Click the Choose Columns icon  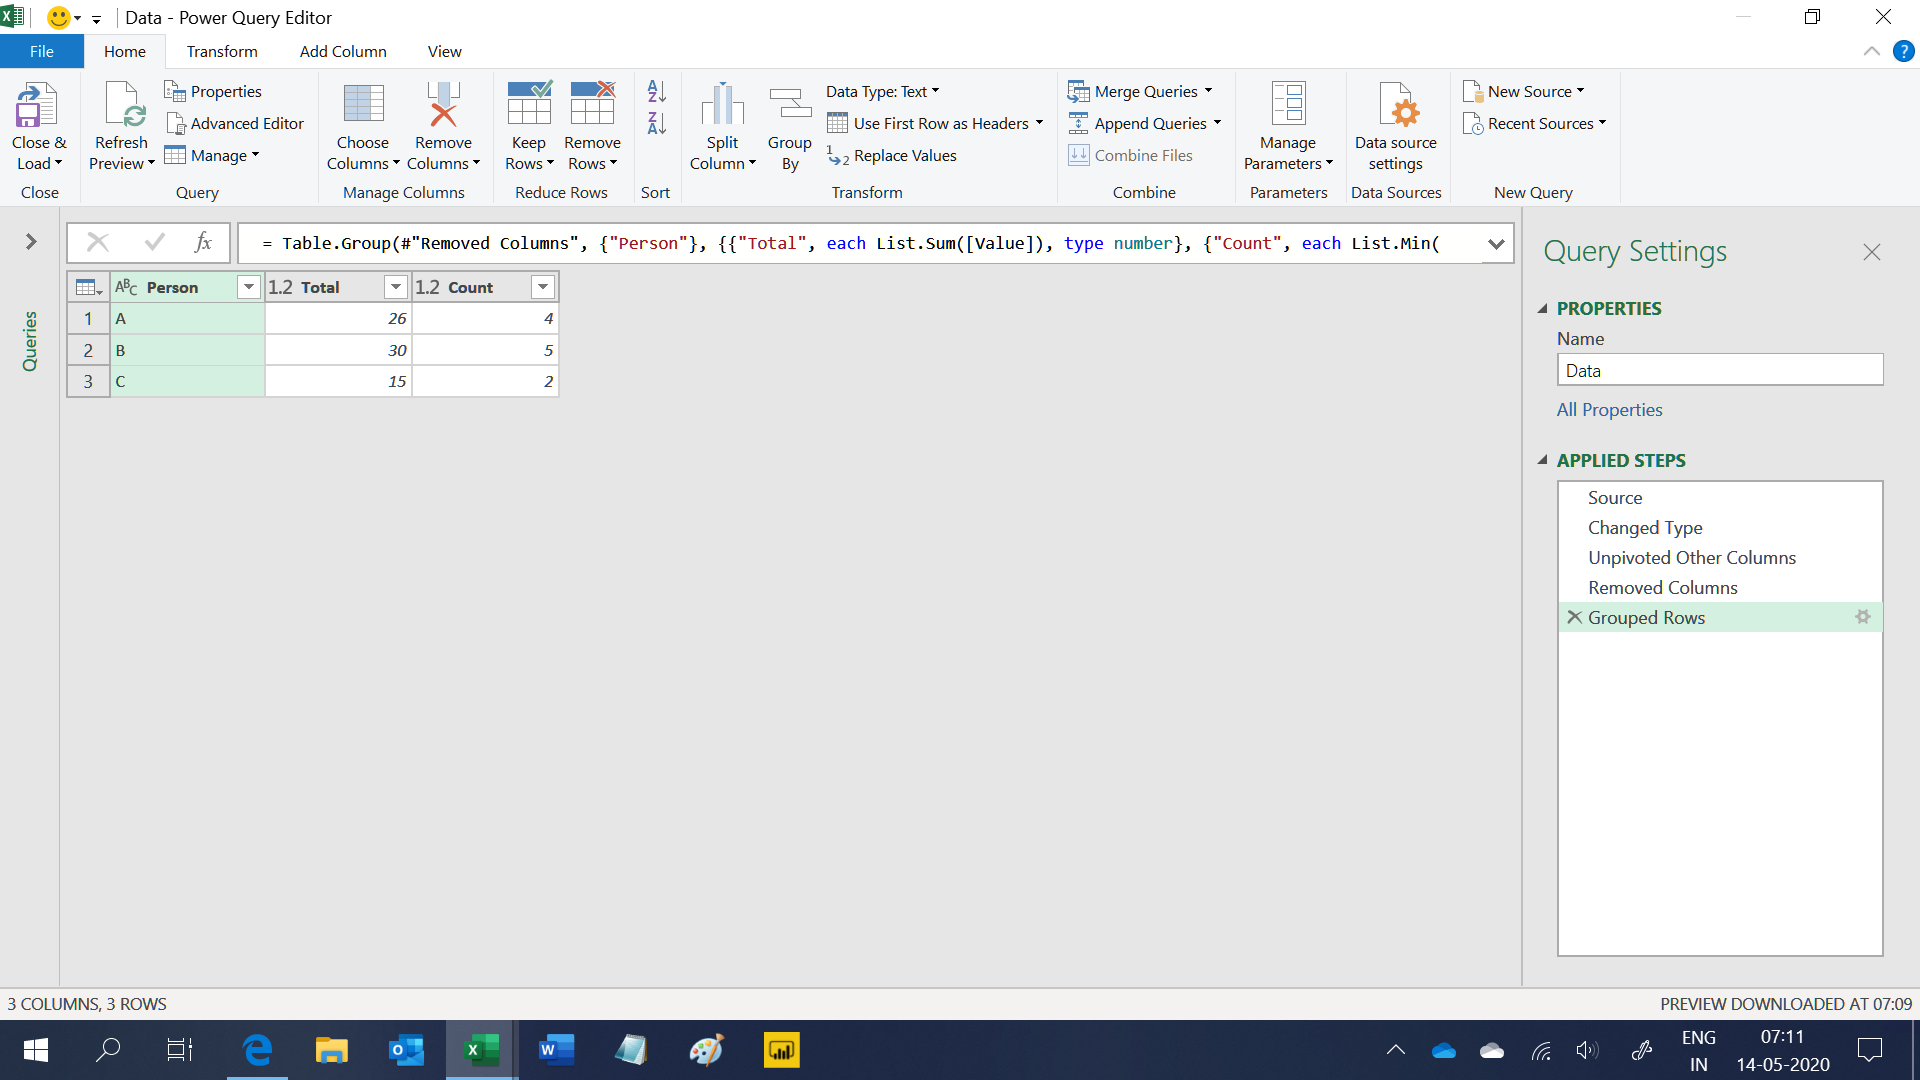click(x=363, y=105)
